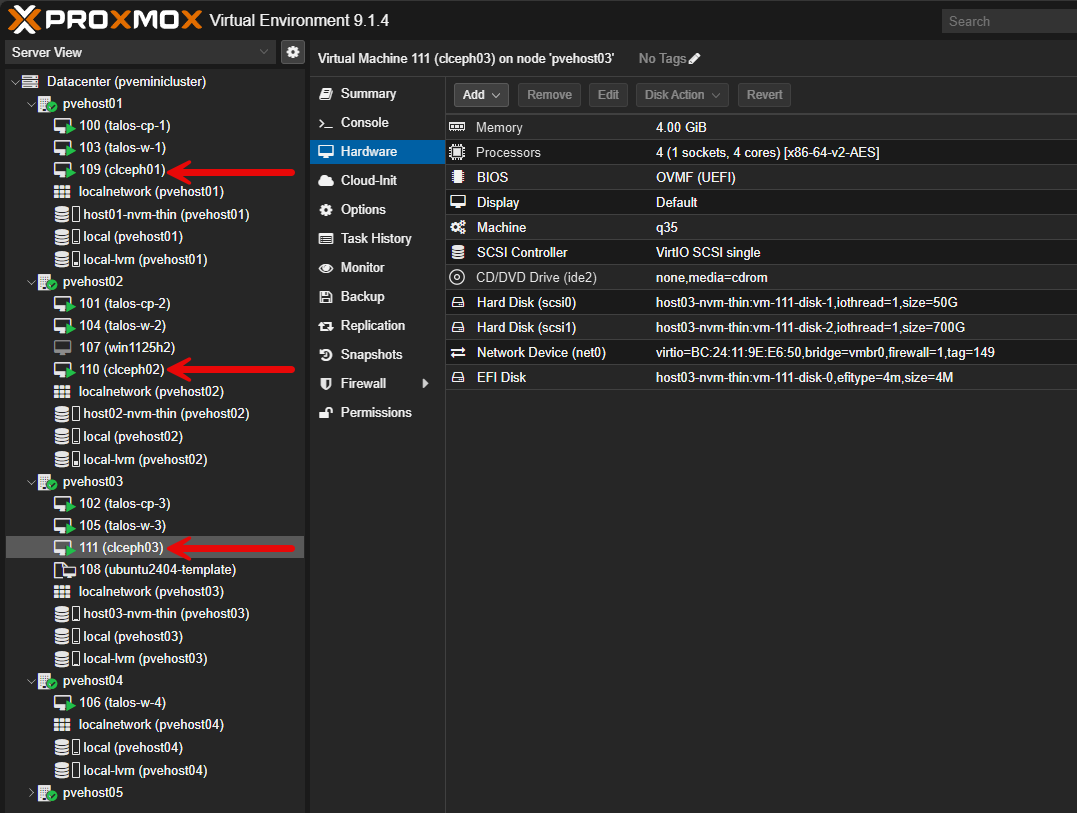Click Memory row RAM icon
Screen dimensions: 1077x813
[x=457, y=127]
